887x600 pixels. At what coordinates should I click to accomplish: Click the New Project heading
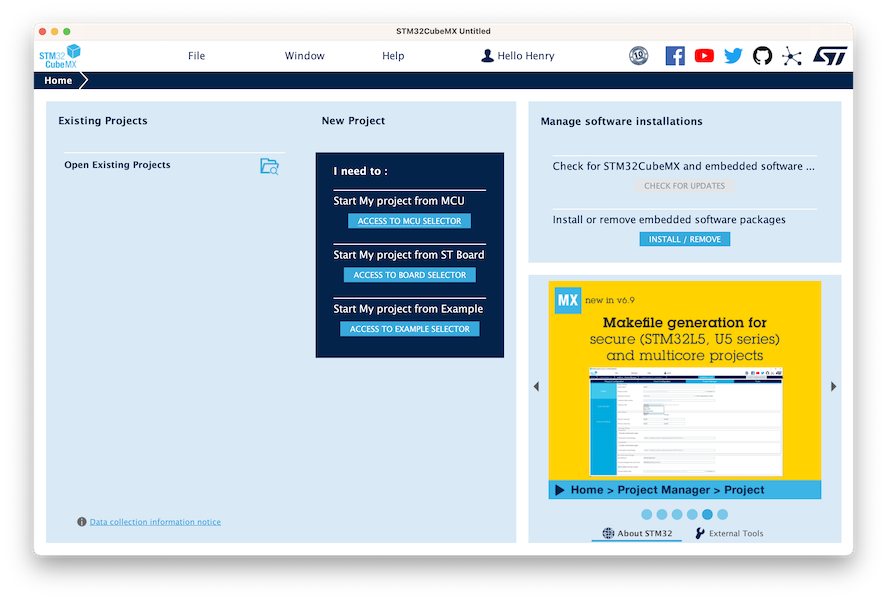354,120
